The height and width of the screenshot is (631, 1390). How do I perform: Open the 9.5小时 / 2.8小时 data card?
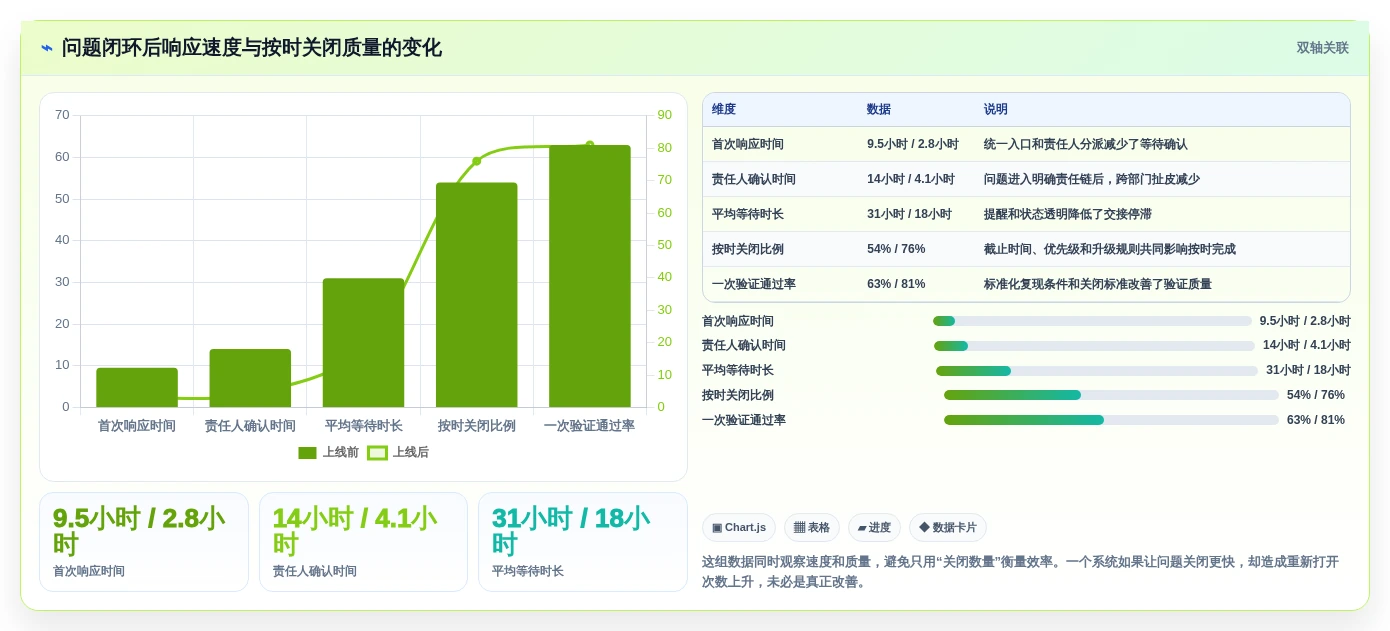click(144, 542)
